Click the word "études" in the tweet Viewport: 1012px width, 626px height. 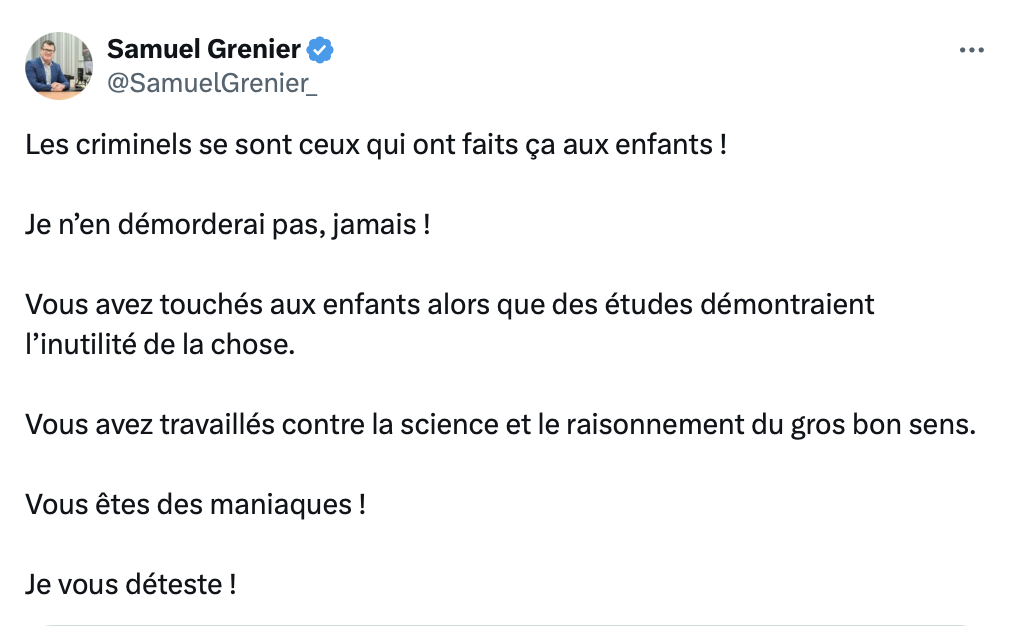(x=649, y=305)
